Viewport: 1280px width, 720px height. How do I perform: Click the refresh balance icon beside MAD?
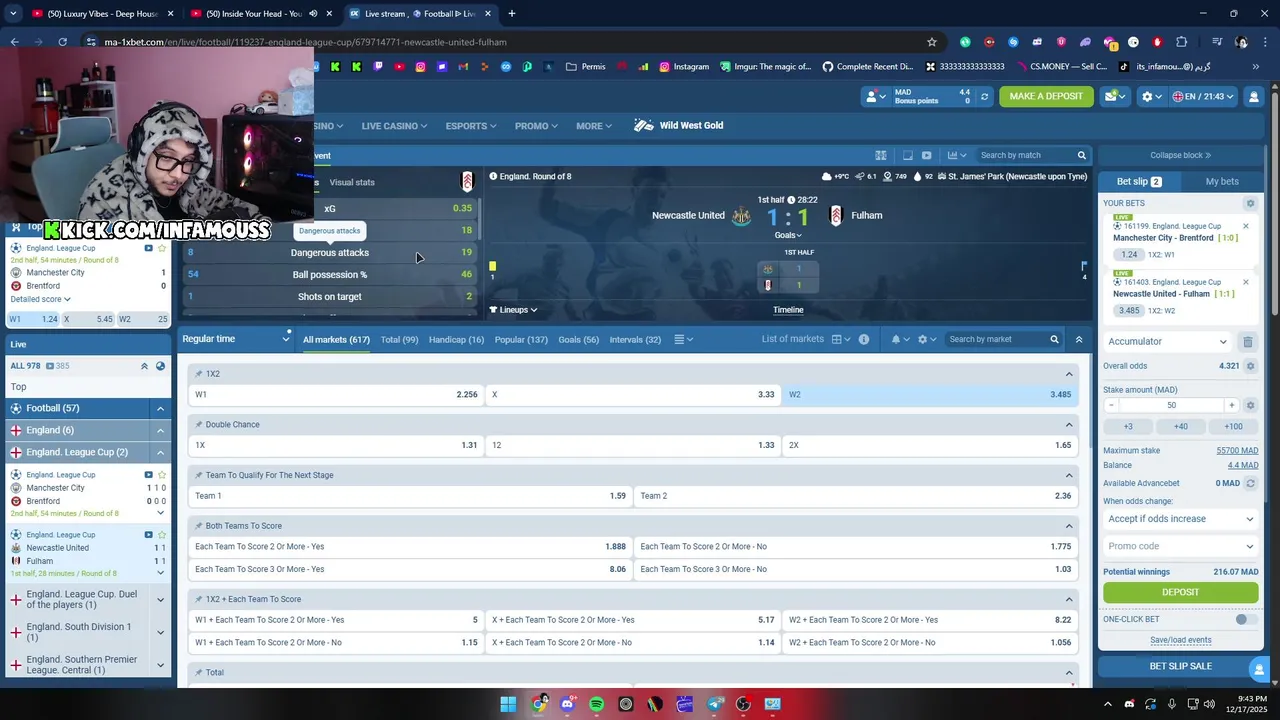(984, 97)
